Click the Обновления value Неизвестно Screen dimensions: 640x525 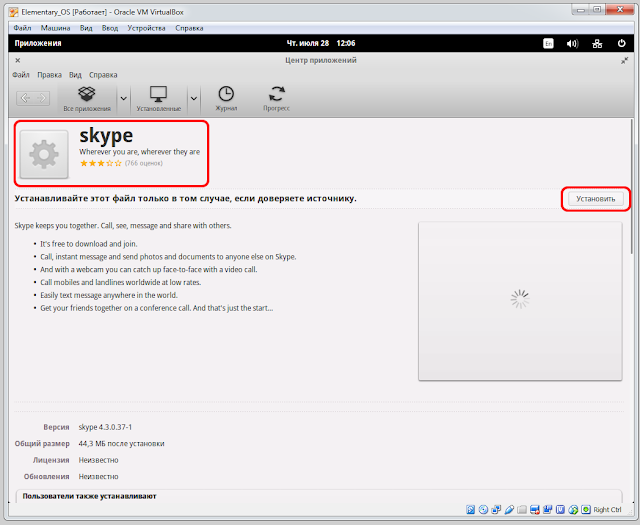pos(98,476)
